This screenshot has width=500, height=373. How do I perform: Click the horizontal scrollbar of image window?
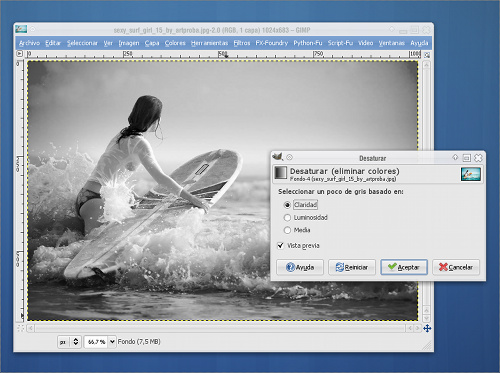pos(220,328)
